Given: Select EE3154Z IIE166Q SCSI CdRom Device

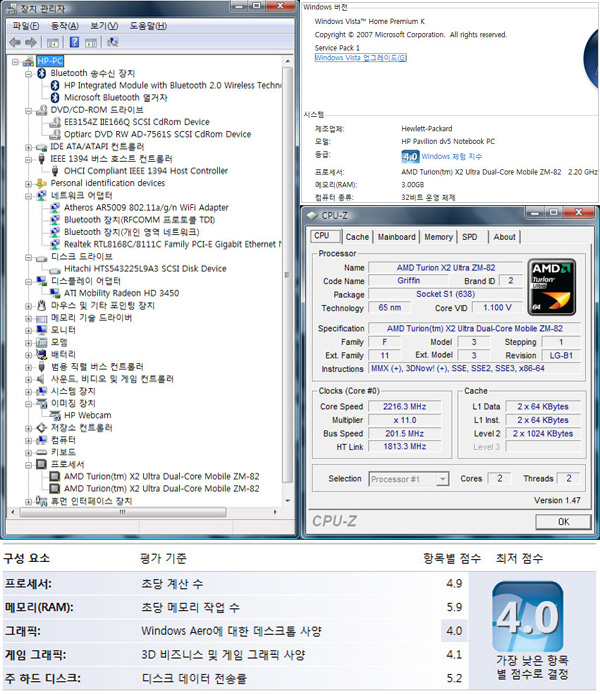Looking at the screenshot, I should pos(137,122).
